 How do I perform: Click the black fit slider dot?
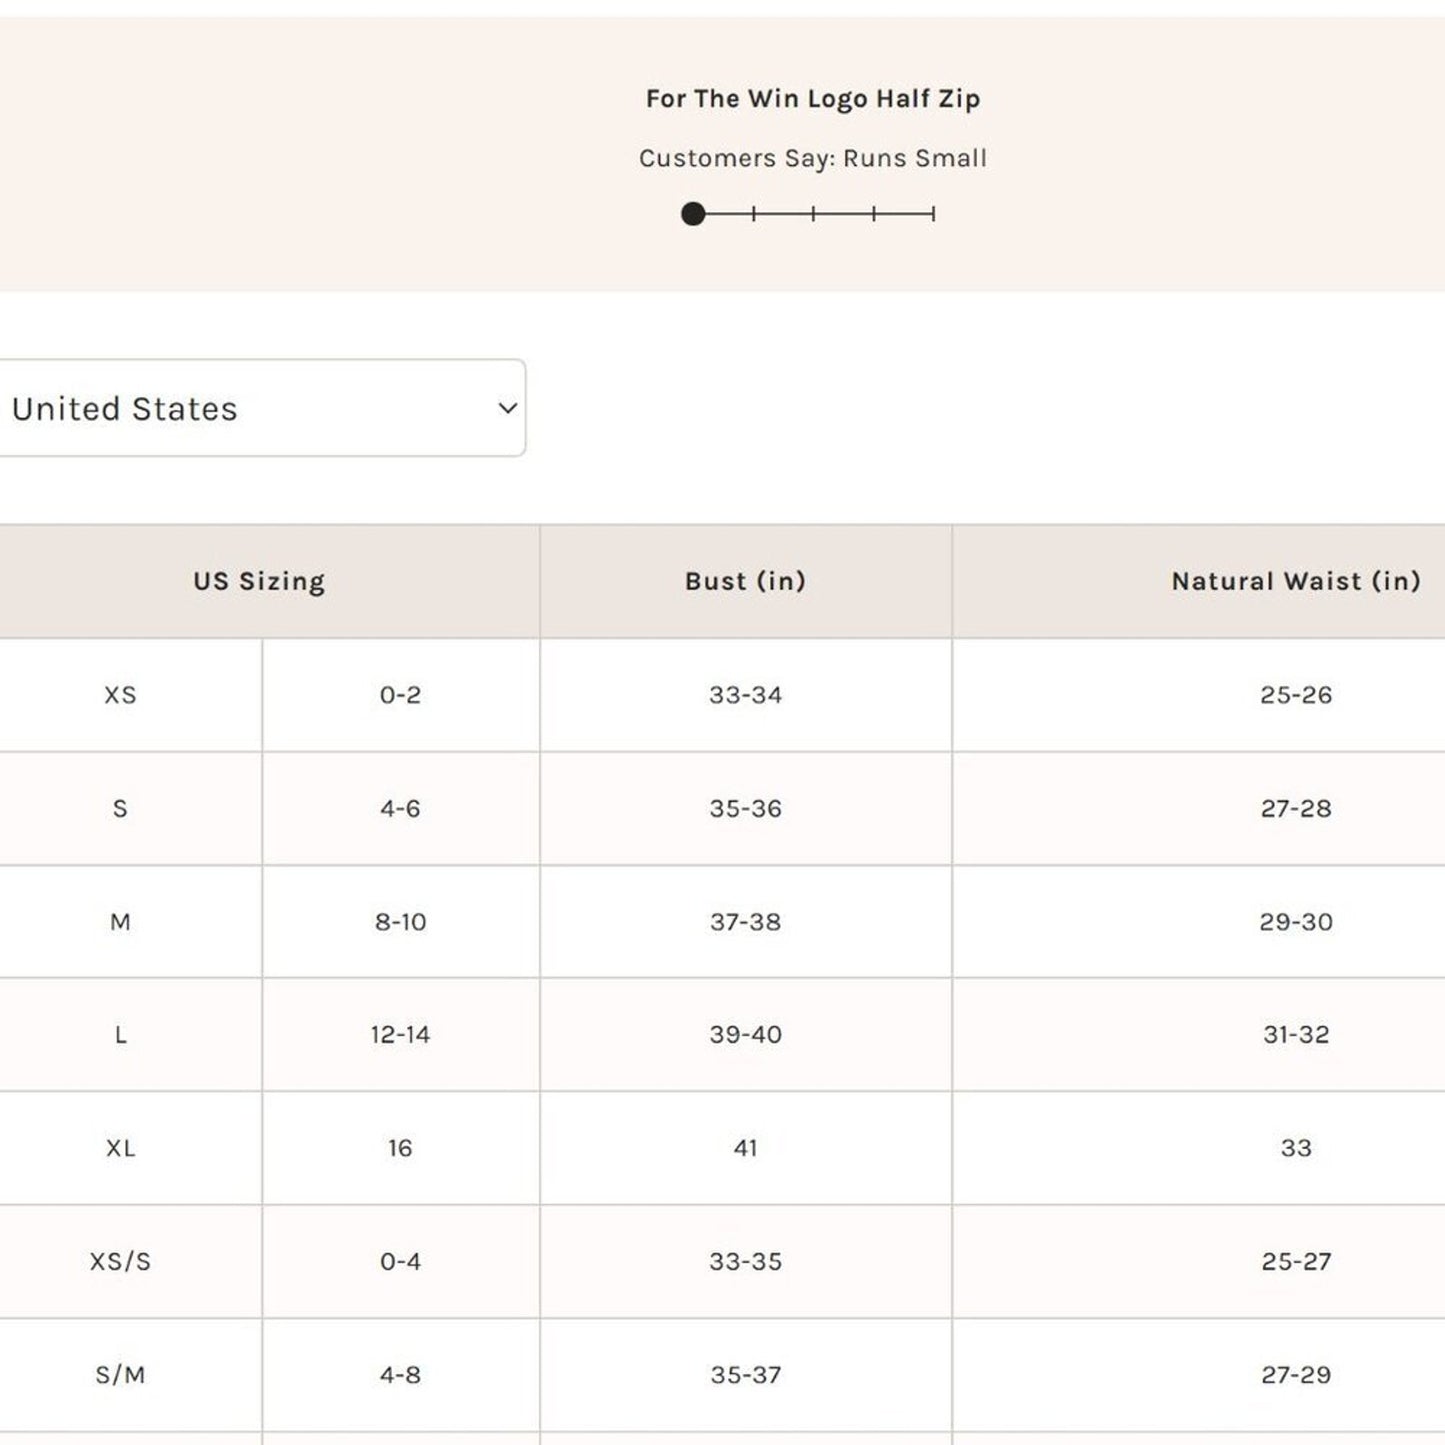[x=693, y=214]
